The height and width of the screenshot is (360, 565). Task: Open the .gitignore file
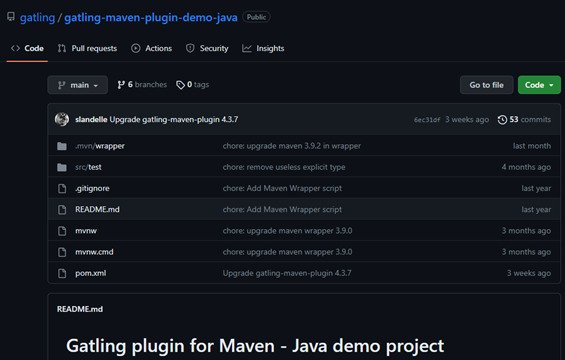(x=92, y=188)
